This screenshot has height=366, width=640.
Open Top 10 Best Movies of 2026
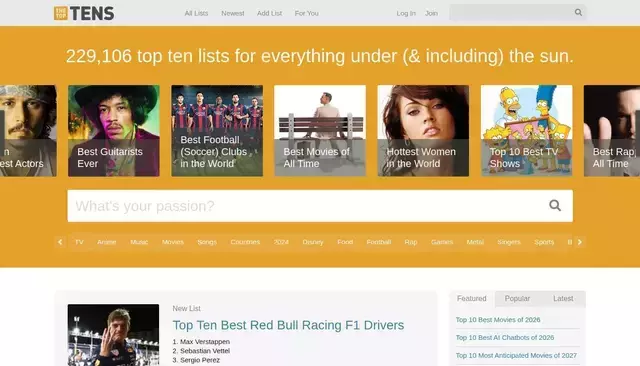pos(498,320)
